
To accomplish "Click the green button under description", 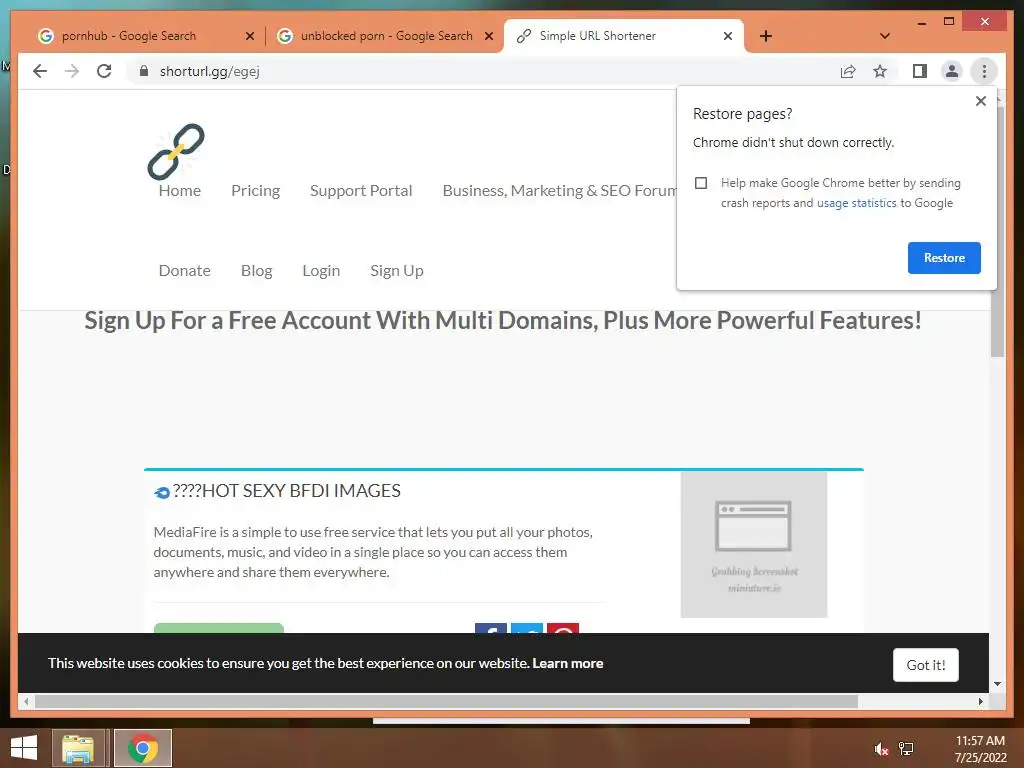I will pos(219,628).
